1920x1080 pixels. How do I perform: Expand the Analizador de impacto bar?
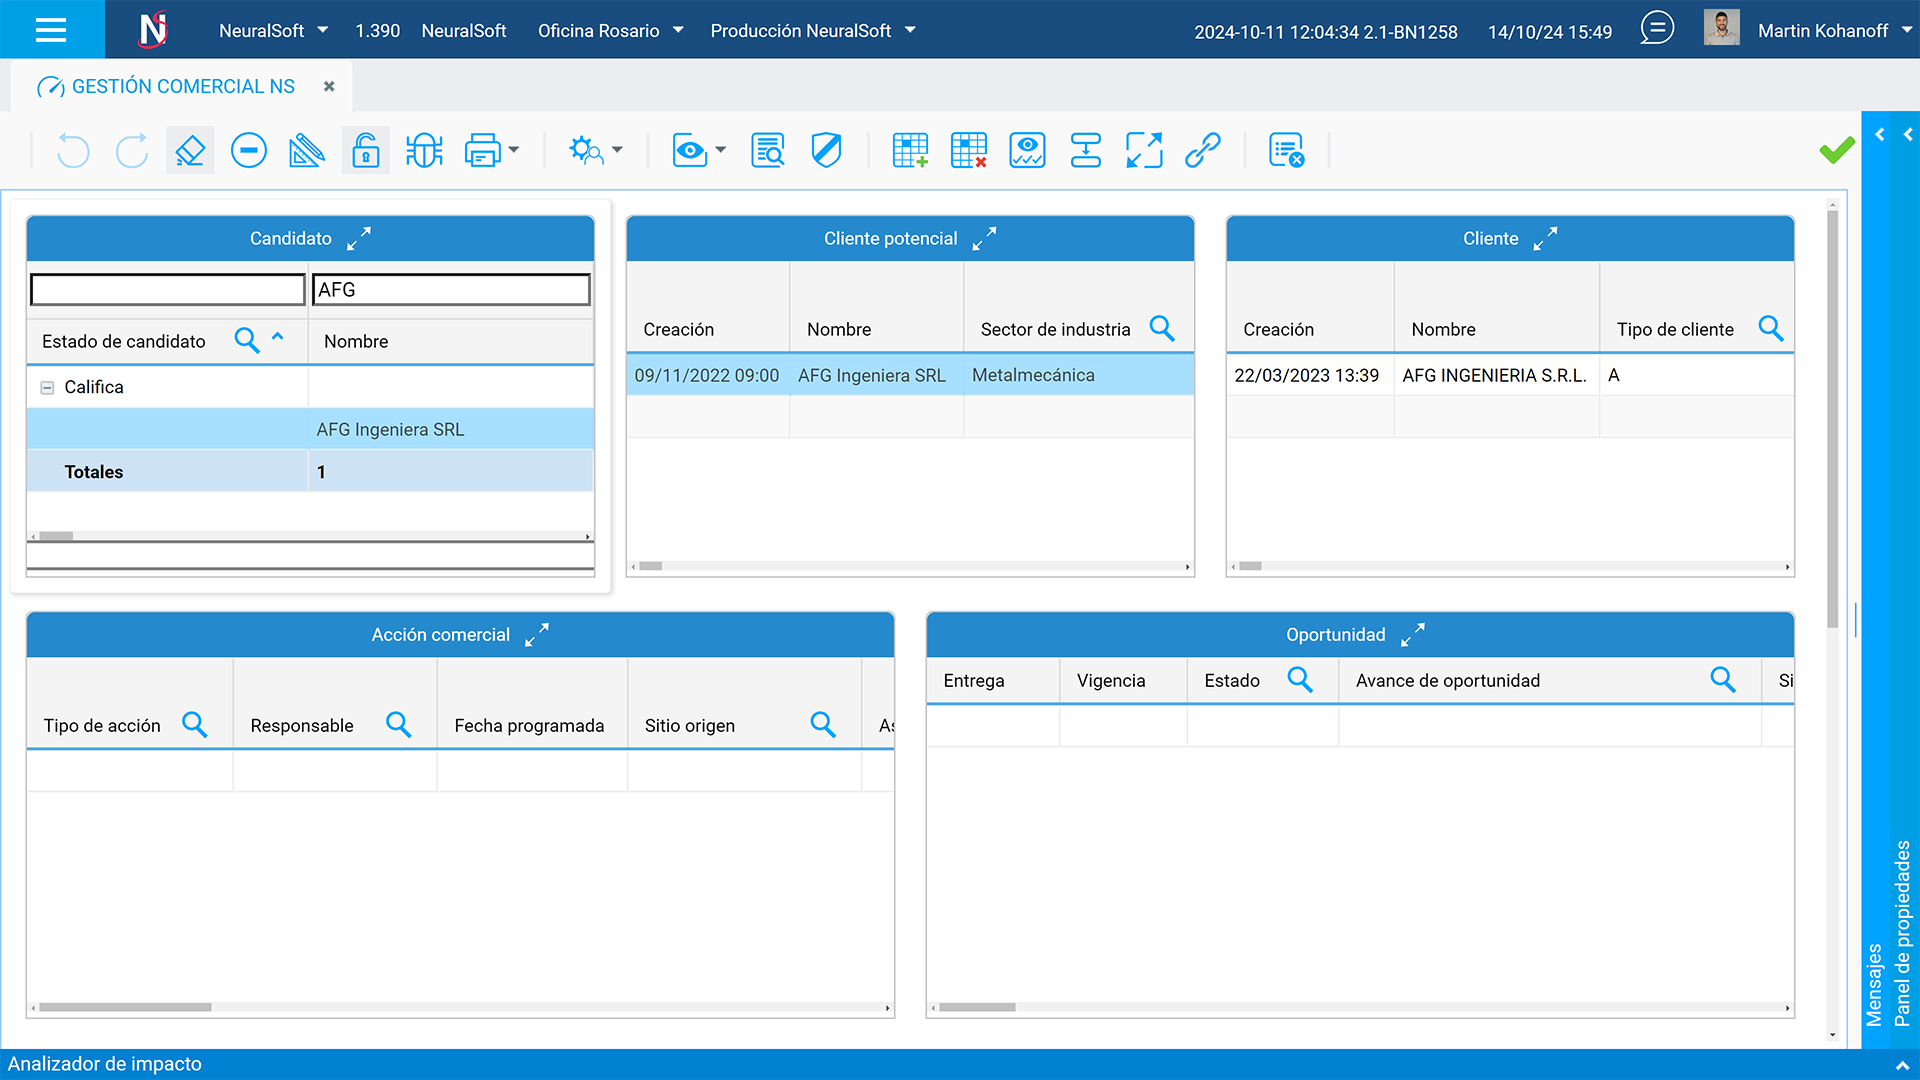(x=1902, y=1065)
